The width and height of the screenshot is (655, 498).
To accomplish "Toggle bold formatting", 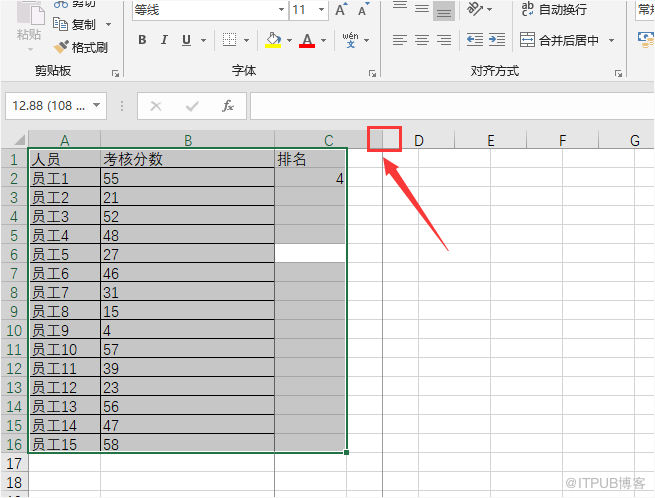I will [x=142, y=40].
